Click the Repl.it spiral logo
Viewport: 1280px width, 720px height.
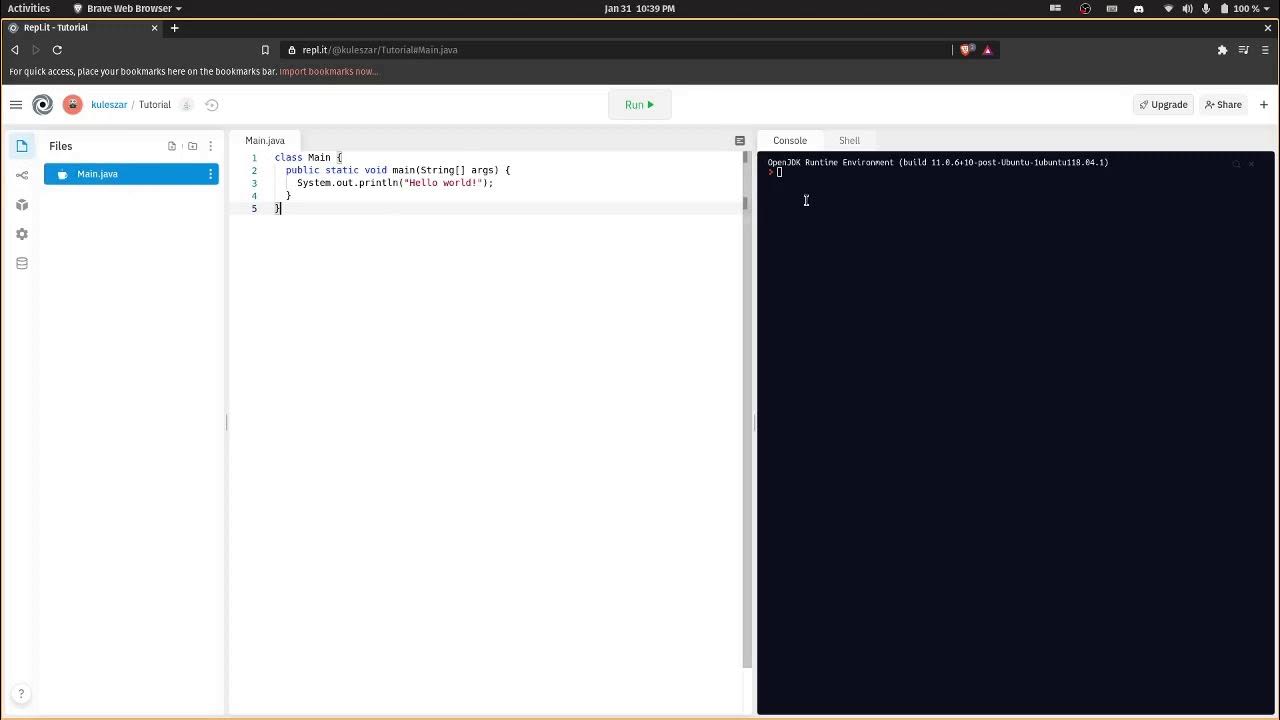(x=42, y=104)
